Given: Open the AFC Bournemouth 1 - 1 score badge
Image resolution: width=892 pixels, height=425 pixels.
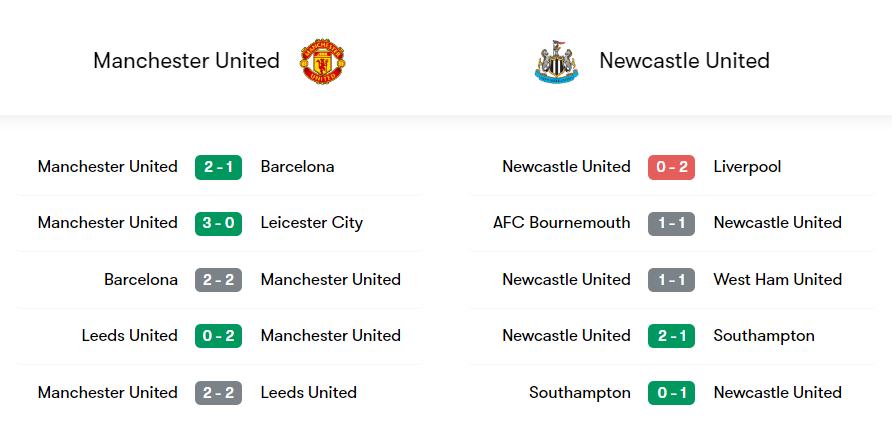Looking at the screenshot, I should coord(671,223).
